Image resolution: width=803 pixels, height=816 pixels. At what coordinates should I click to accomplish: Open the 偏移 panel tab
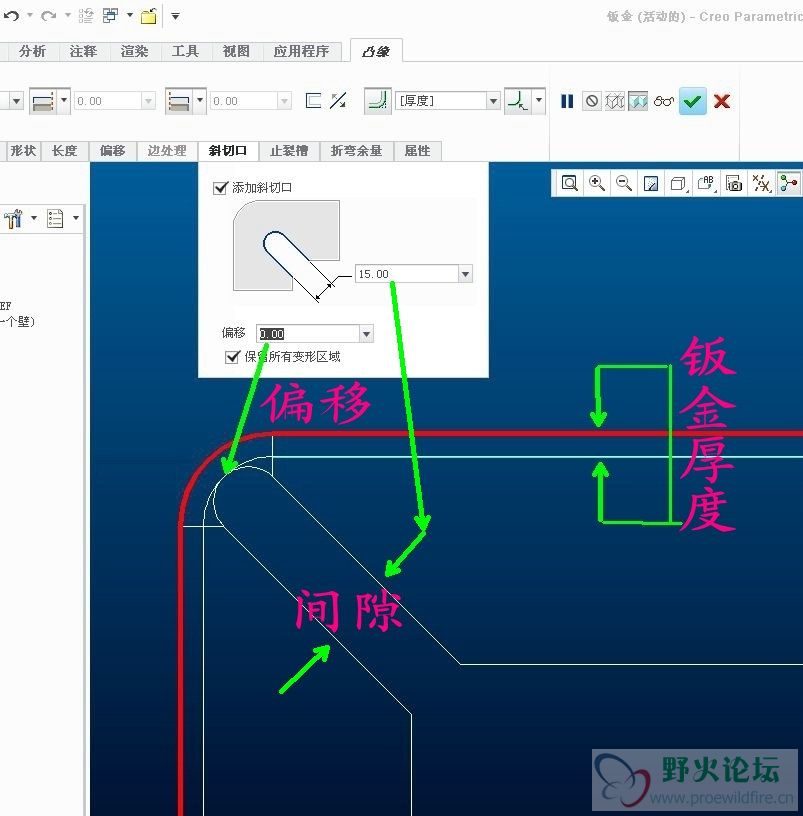coord(112,151)
